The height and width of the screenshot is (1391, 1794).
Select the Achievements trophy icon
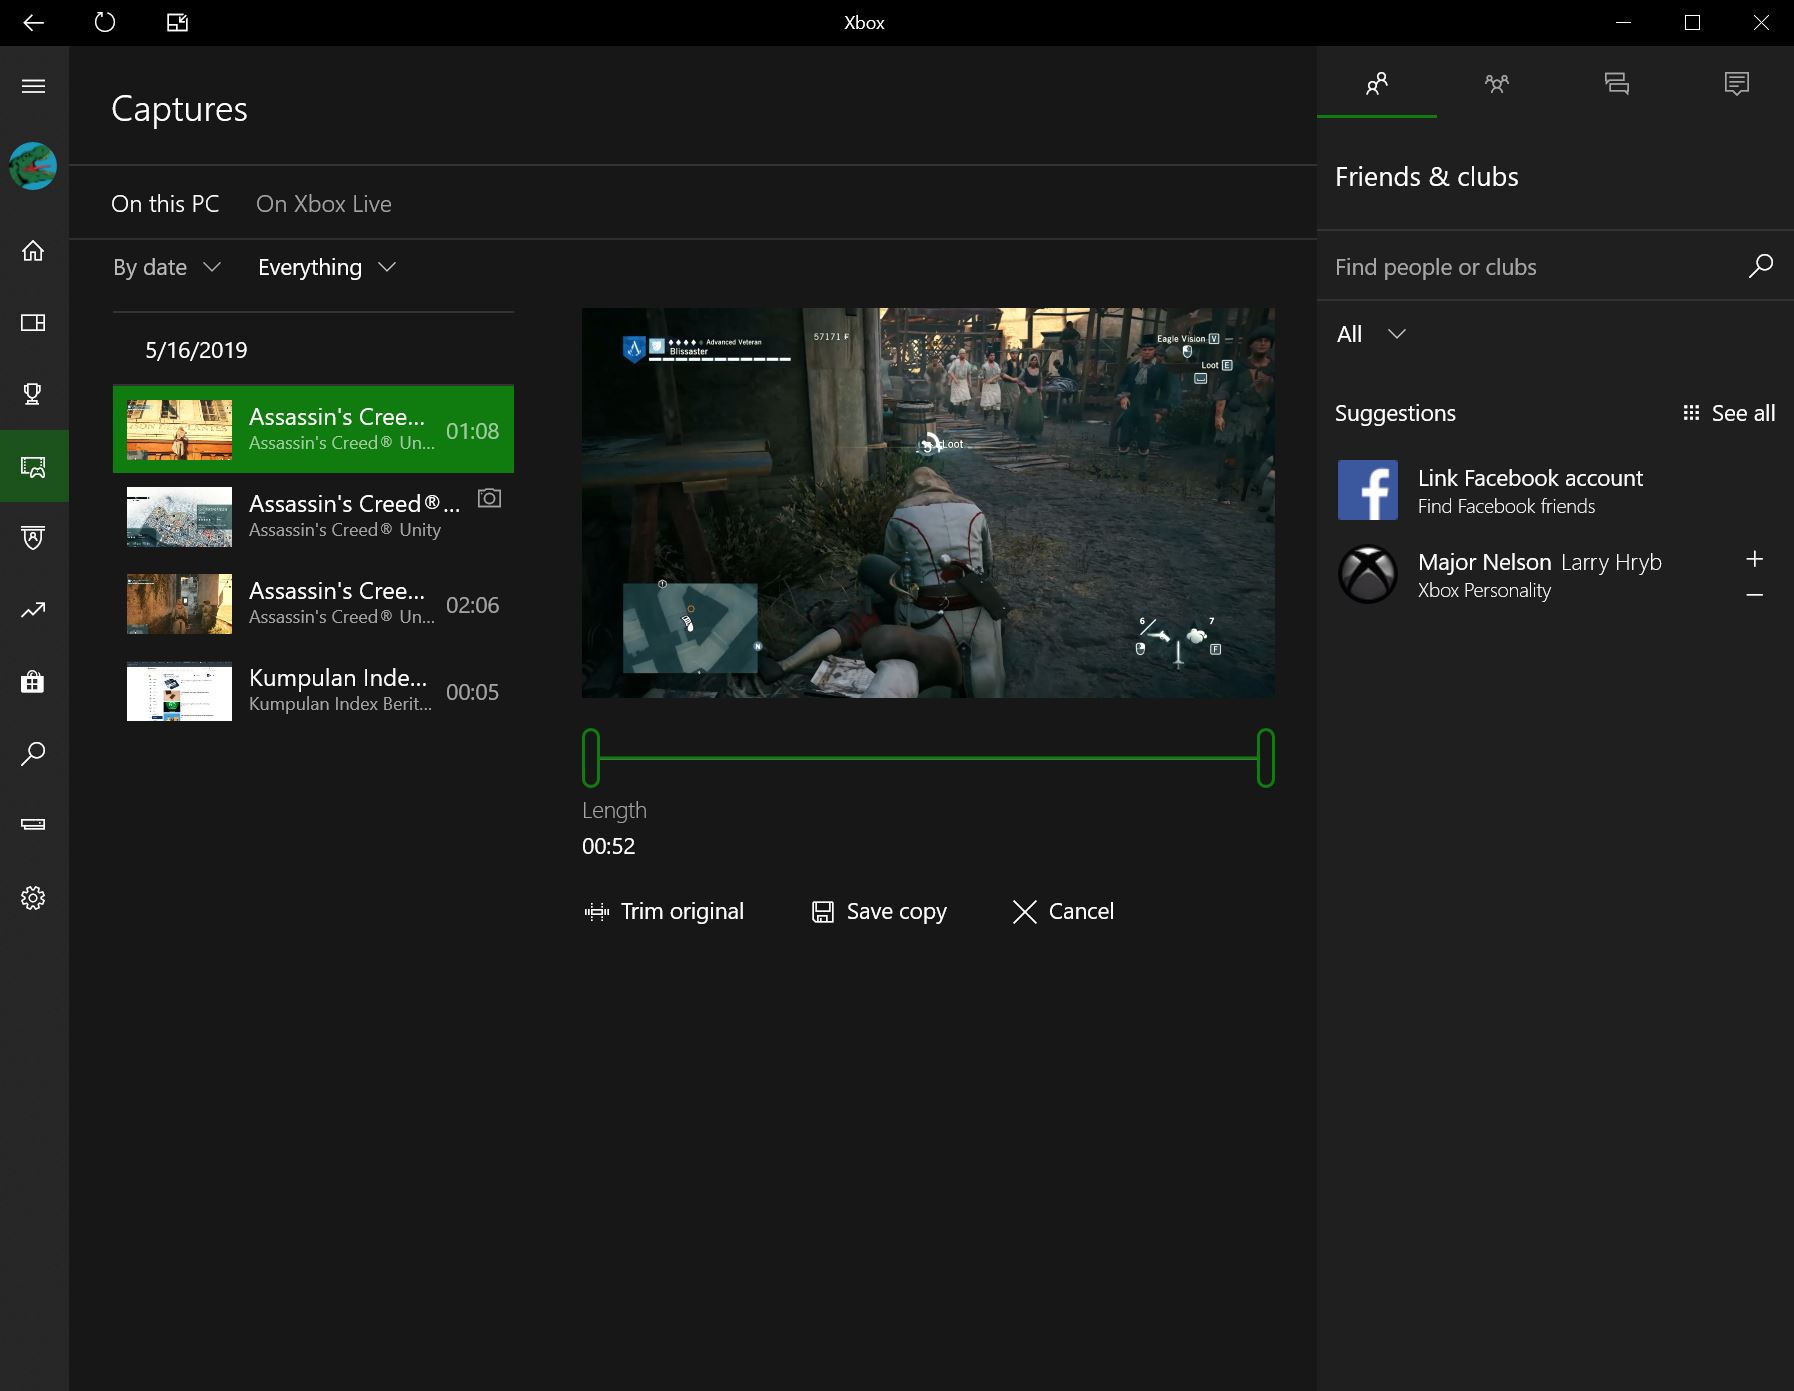[x=33, y=394]
